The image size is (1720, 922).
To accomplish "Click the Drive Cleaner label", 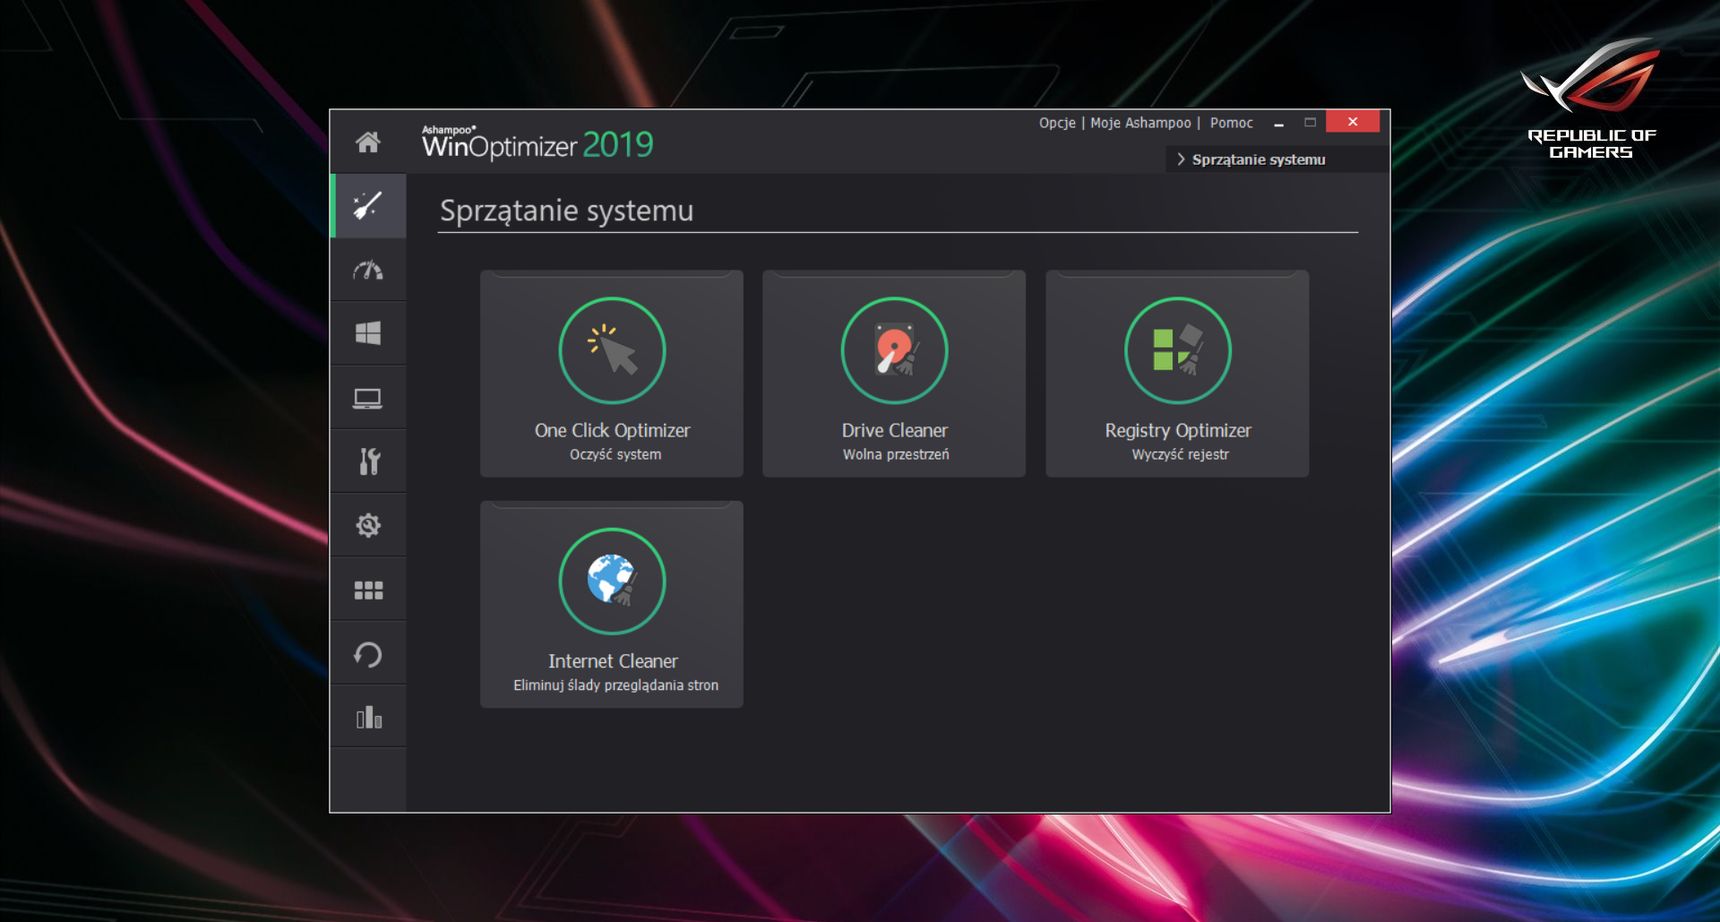I will coord(895,430).
